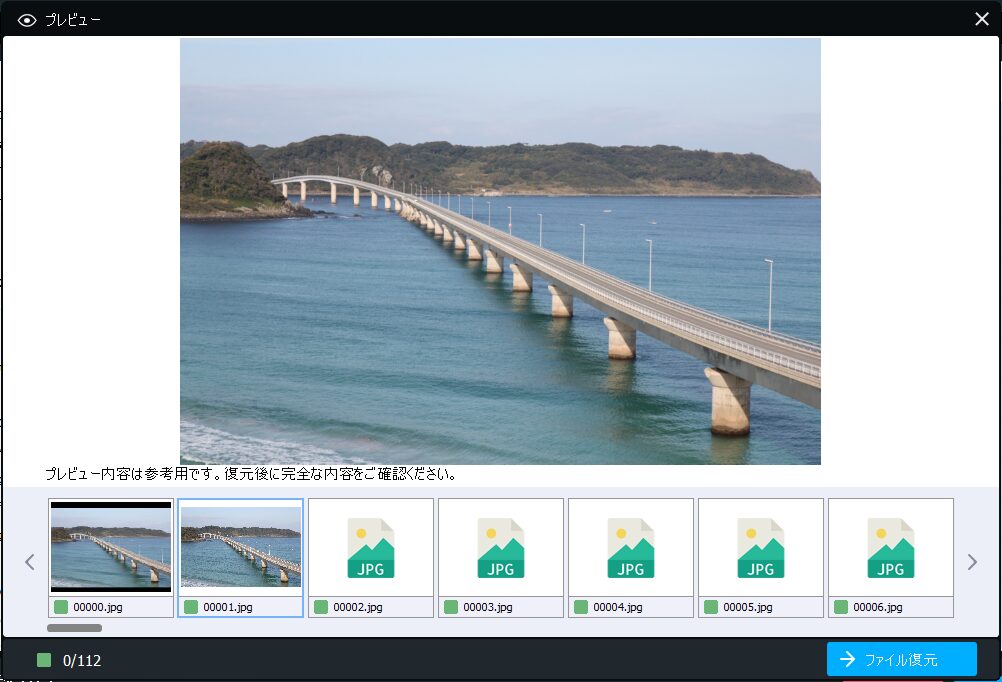This screenshot has height=682, width=1002.
Task: Open the 00004.jpg JPG file icon
Action: [x=631, y=548]
